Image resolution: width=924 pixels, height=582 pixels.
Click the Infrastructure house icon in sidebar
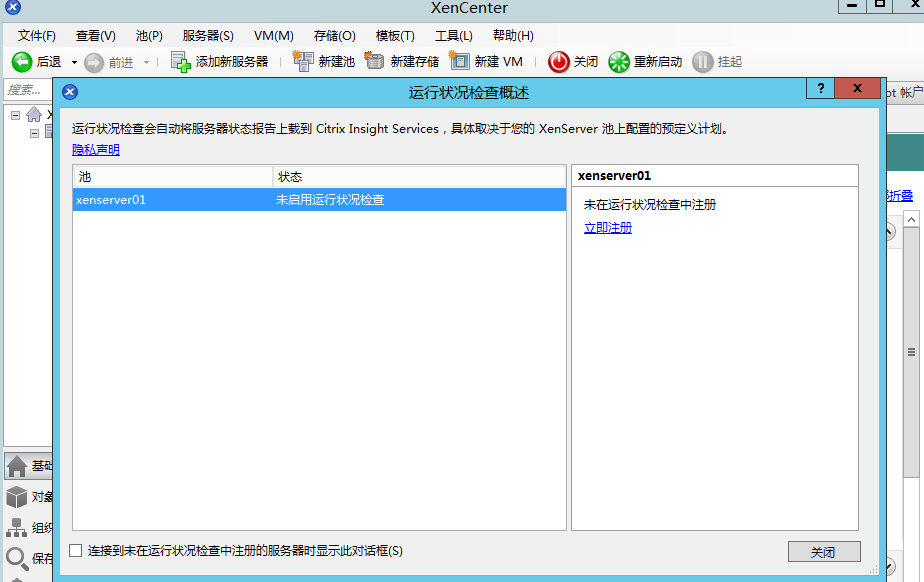click(17, 467)
